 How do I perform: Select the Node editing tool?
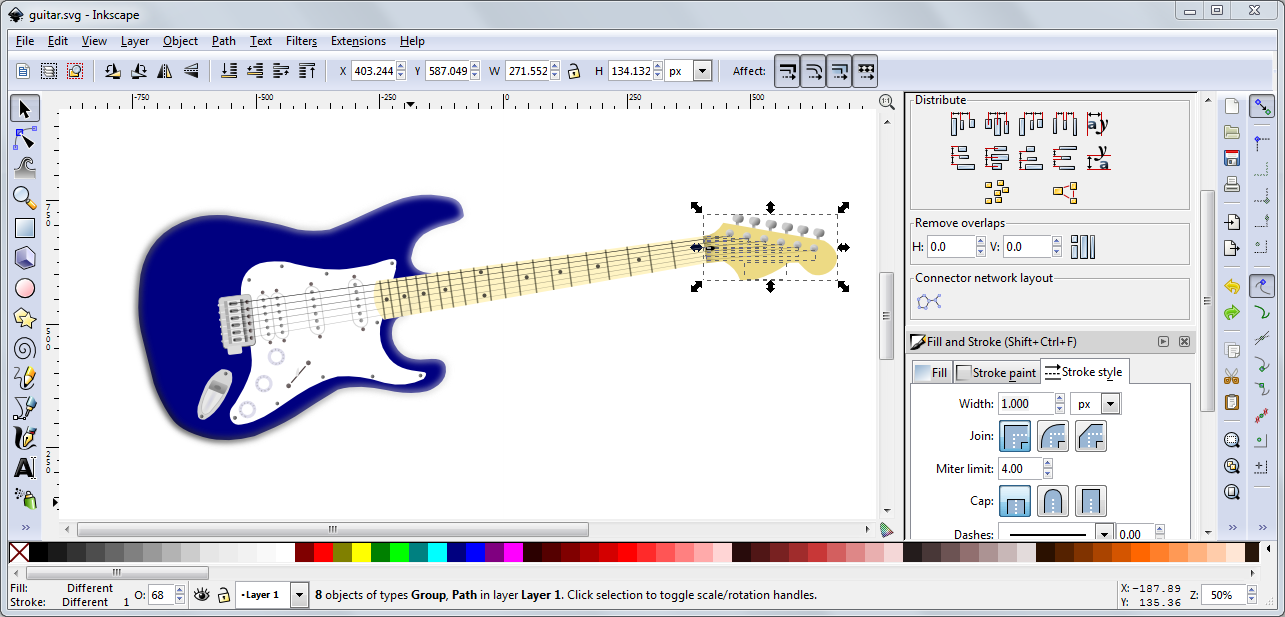point(25,138)
